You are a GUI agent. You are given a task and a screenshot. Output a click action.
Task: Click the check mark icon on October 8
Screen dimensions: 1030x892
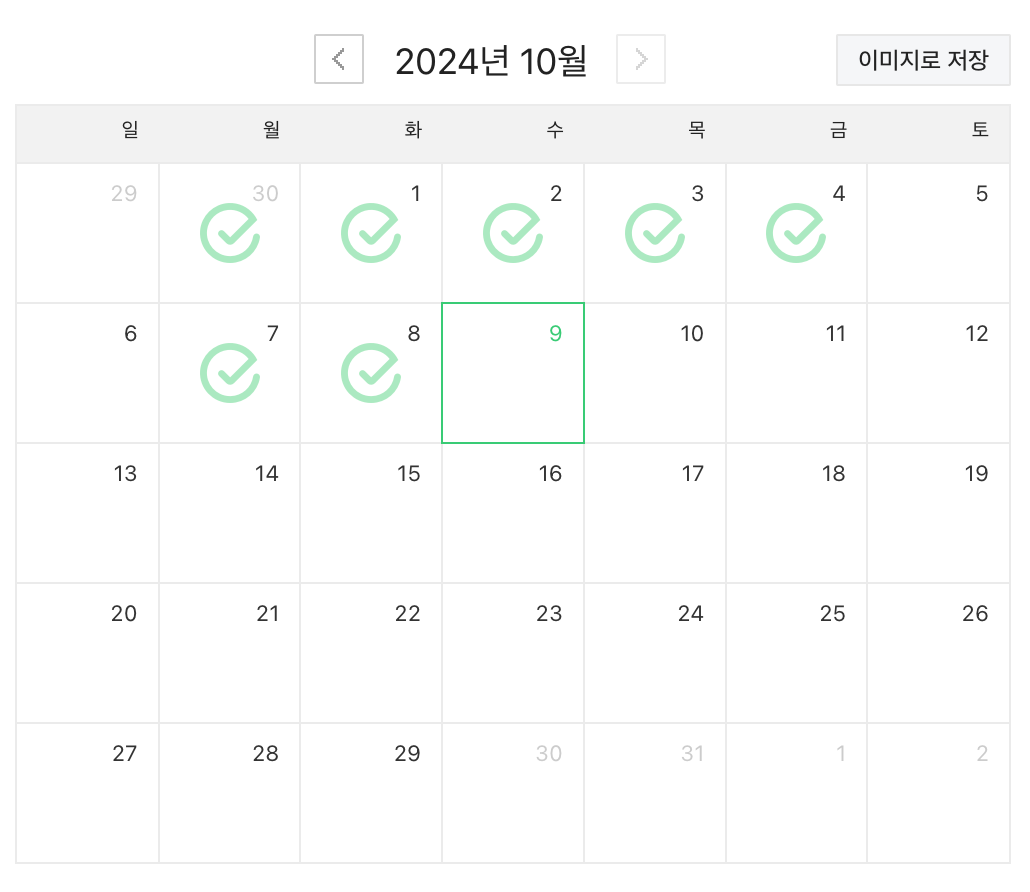click(x=371, y=373)
